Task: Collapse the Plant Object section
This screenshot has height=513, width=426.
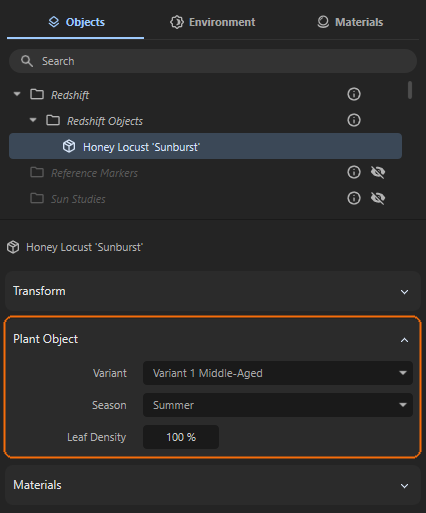Action: pos(404,340)
